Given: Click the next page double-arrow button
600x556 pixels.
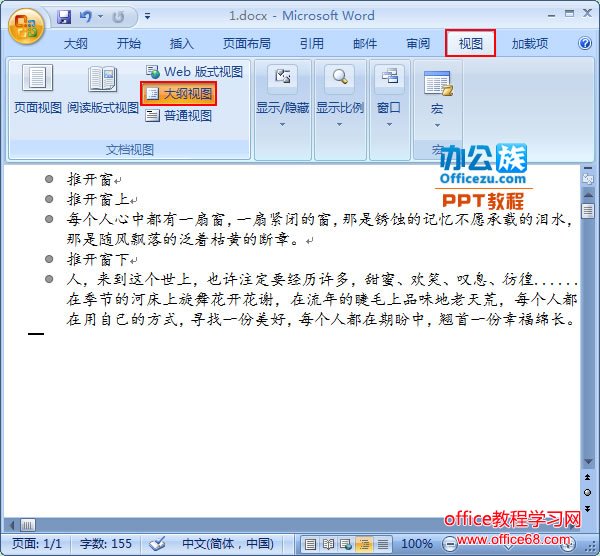Looking at the screenshot, I should [587, 509].
